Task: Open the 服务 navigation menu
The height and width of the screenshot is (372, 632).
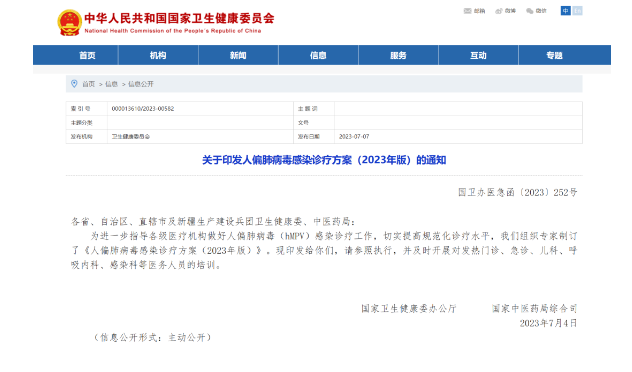Action: pyautogui.click(x=398, y=55)
